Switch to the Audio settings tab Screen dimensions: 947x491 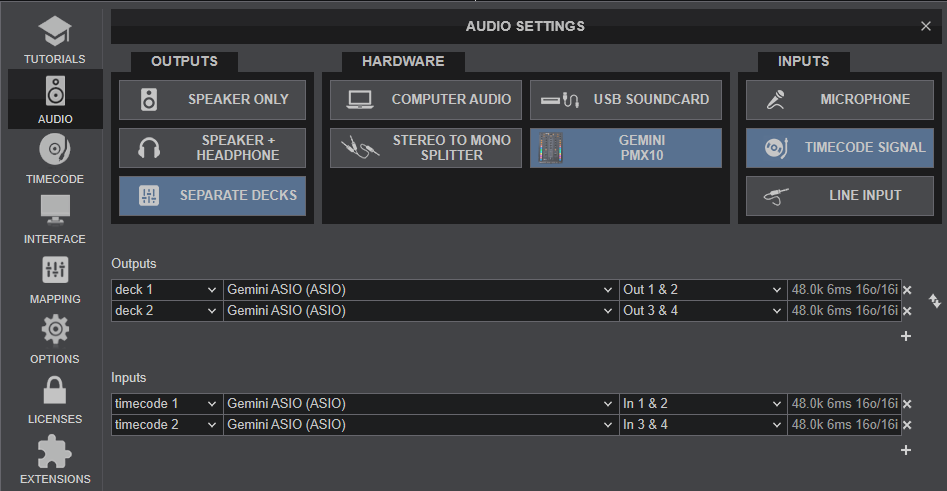(54, 100)
